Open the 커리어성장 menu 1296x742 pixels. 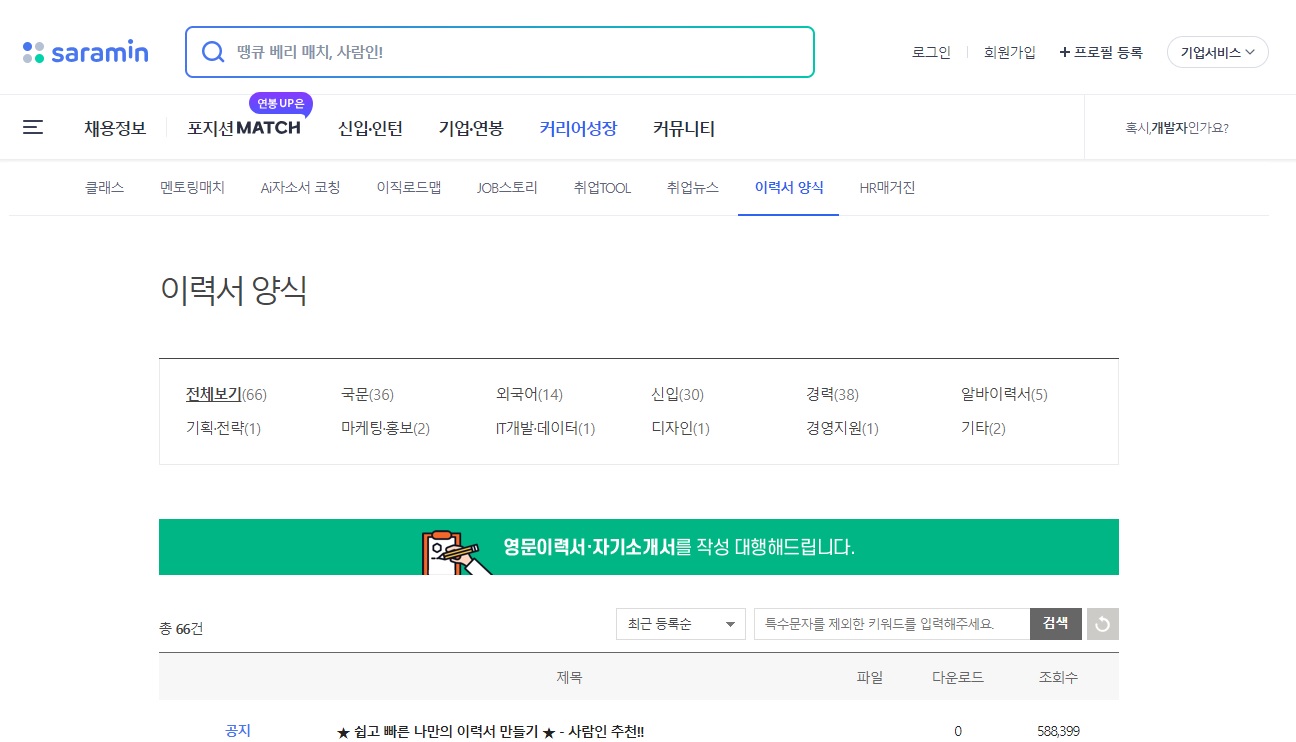[578, 128]
